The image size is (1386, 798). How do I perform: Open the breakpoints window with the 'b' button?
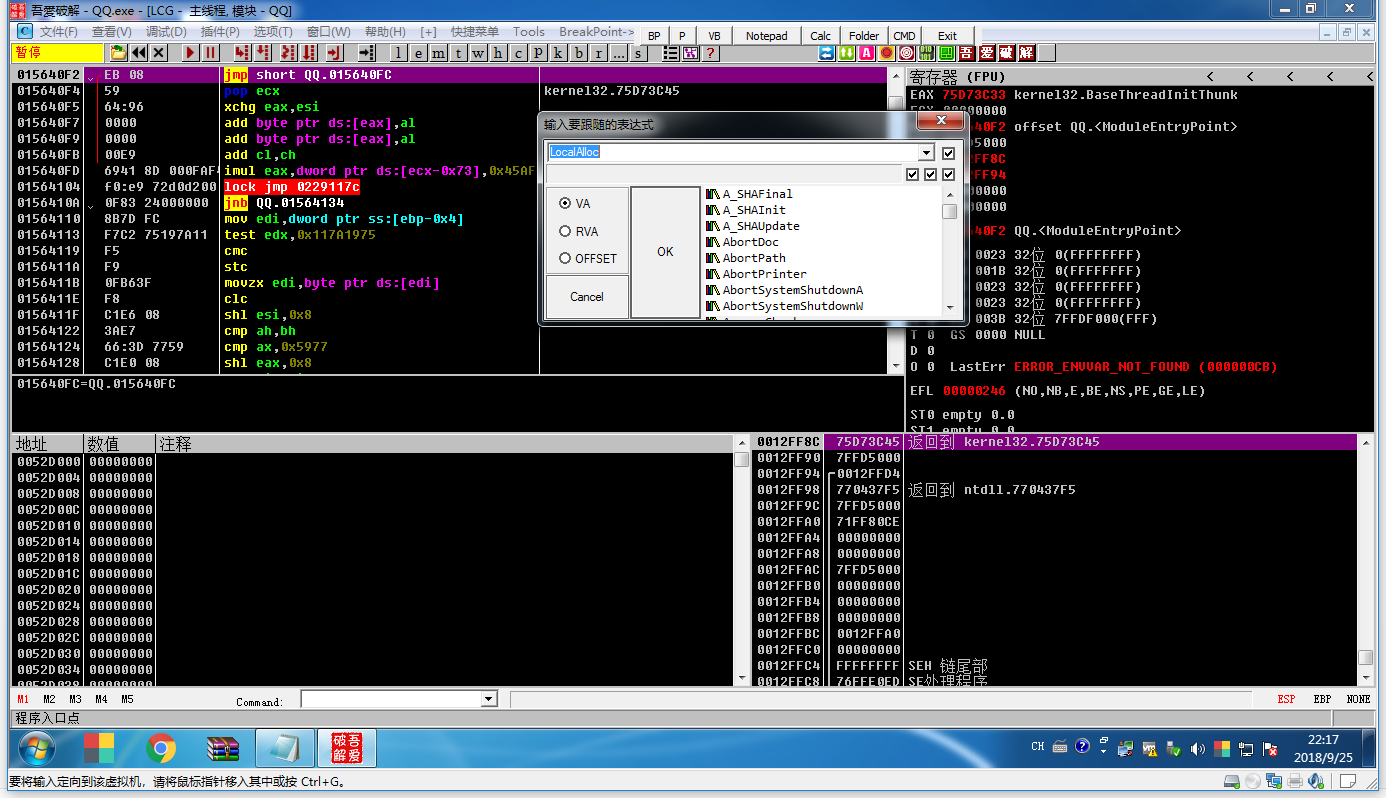578,53
